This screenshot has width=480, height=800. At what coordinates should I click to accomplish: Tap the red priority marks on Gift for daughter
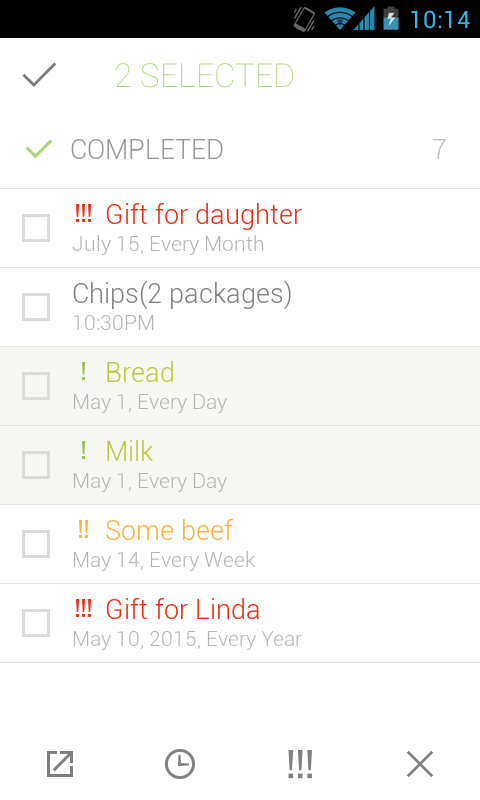(x=83, y=213)
